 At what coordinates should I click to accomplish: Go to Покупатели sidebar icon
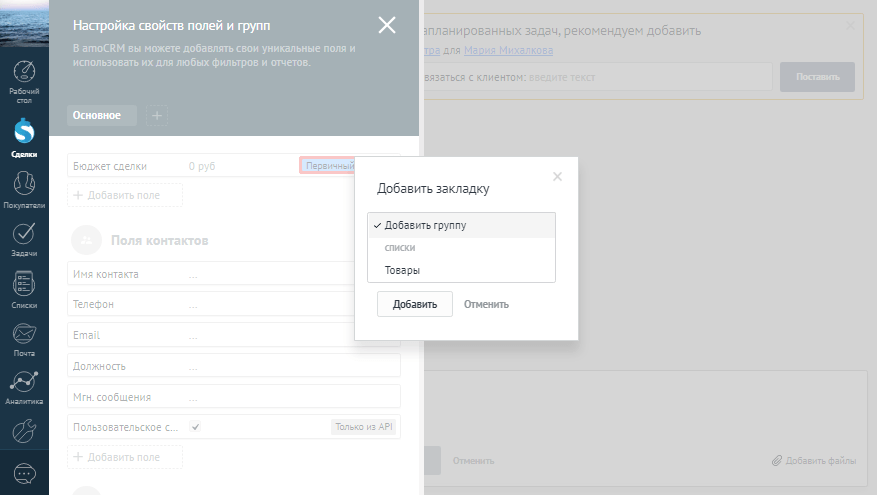tap(24, 188)
